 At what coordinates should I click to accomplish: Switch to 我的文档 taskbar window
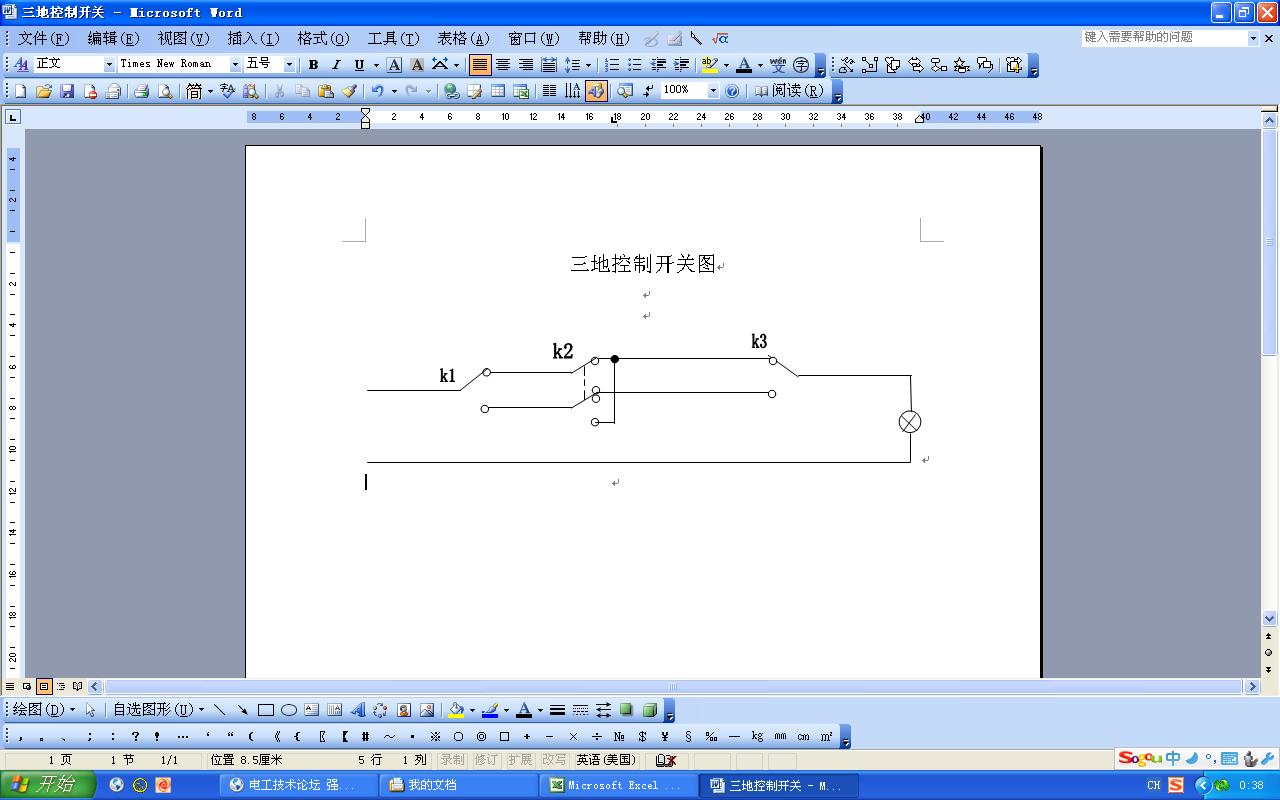[458, 785]
